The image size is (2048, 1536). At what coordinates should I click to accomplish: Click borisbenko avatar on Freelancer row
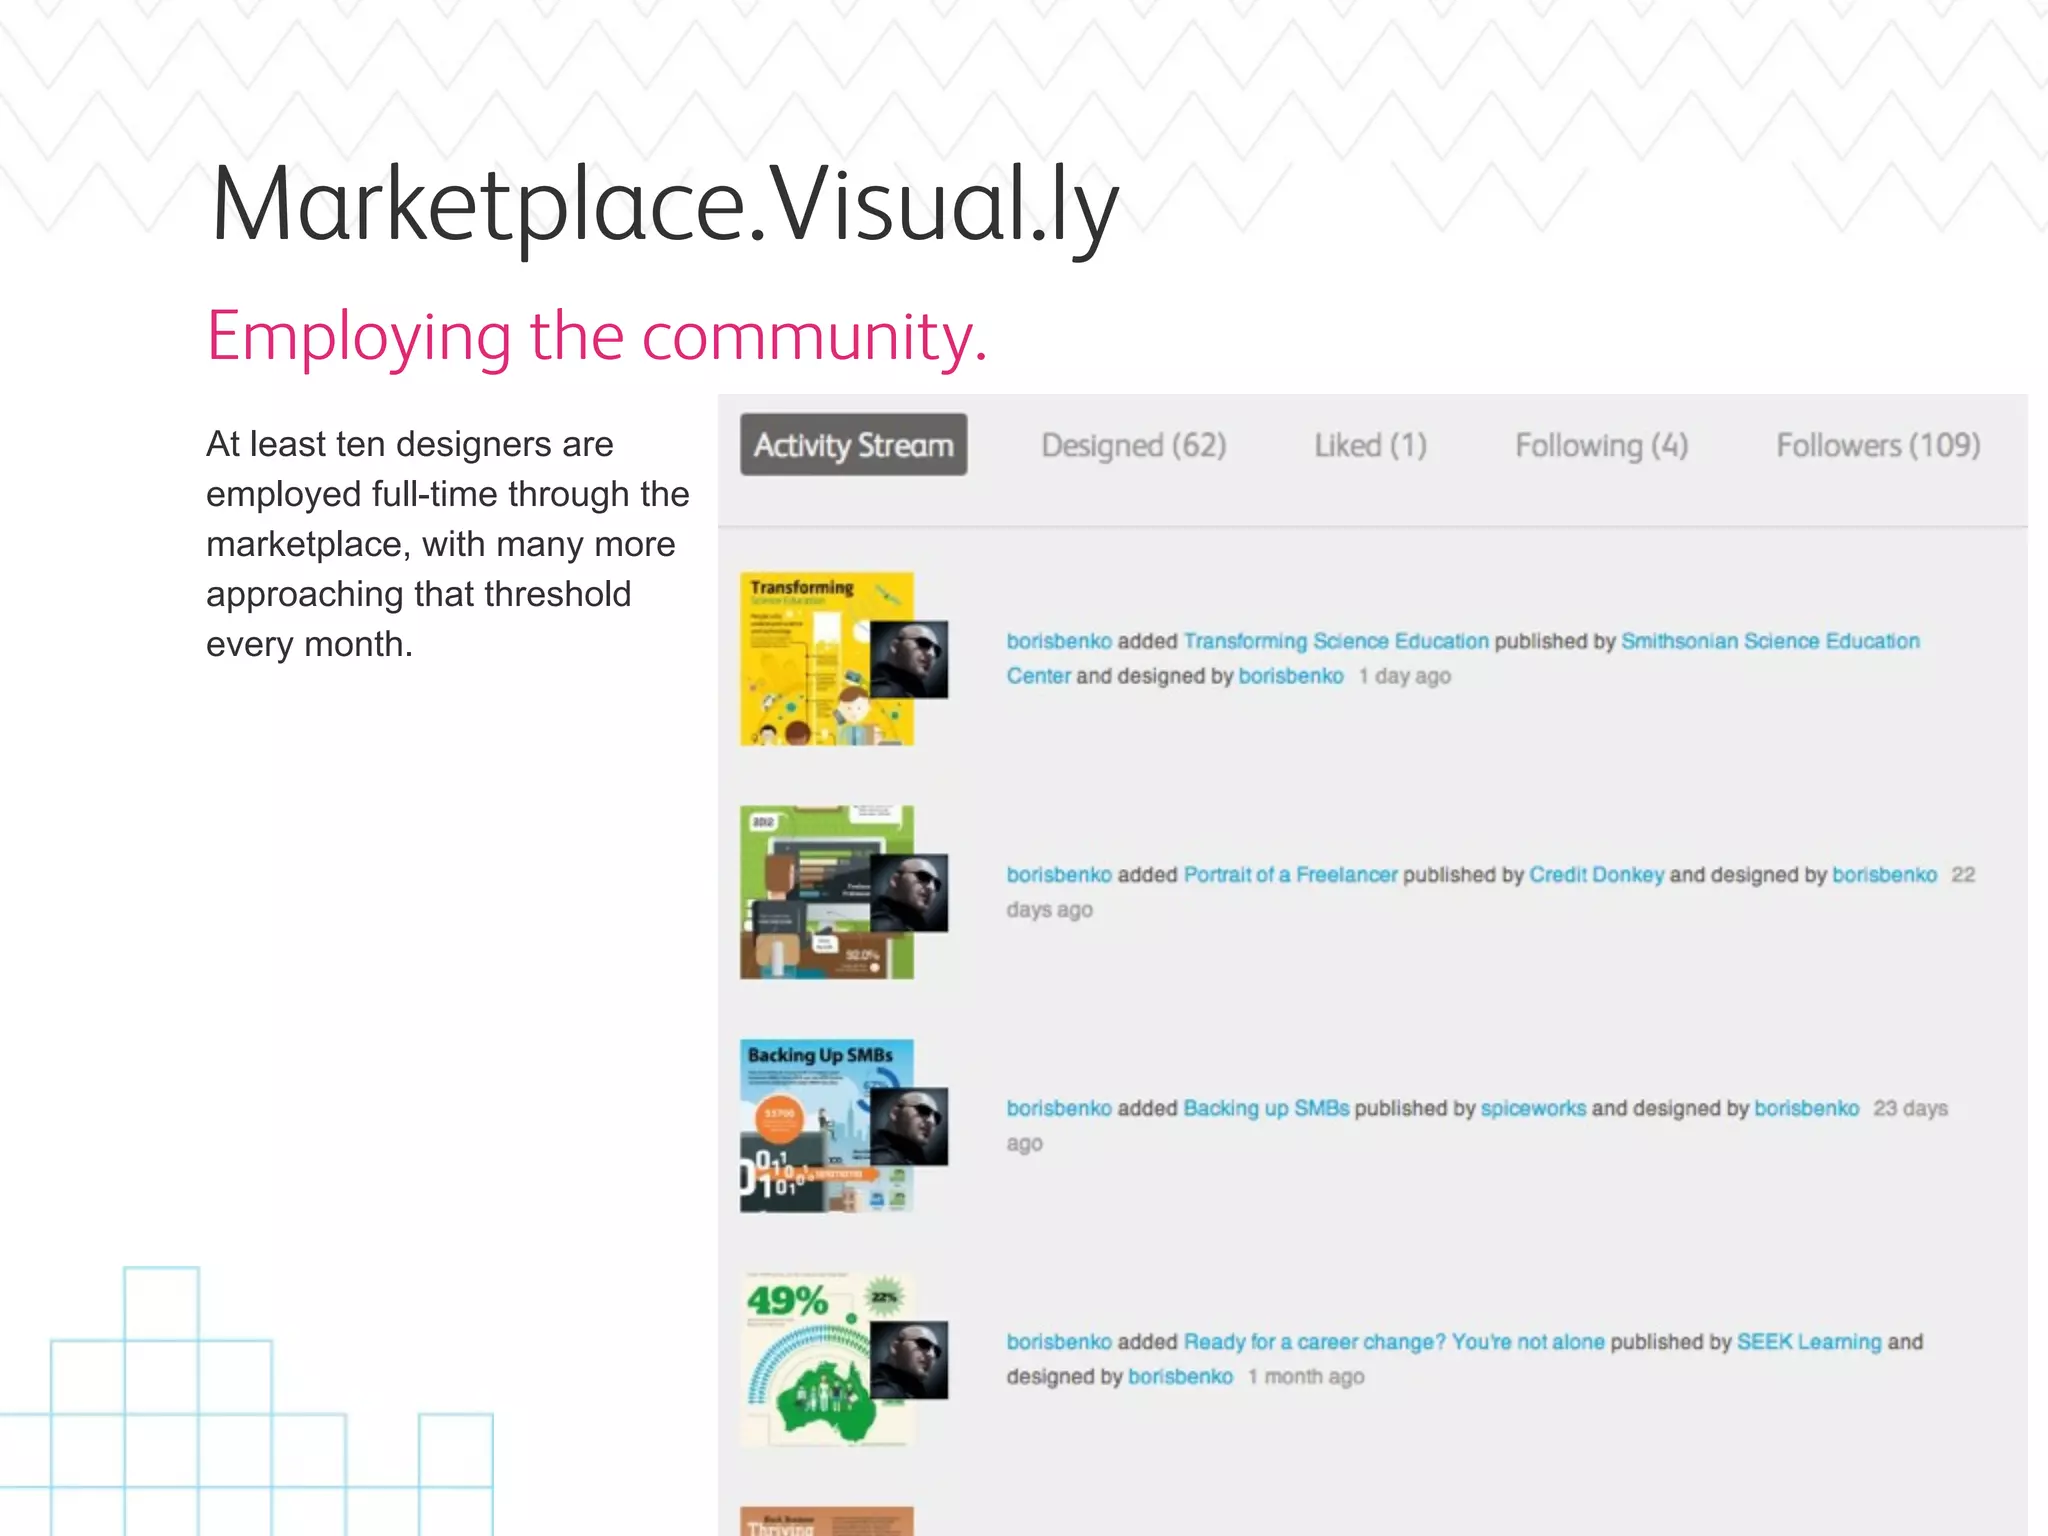coord(909,893)
